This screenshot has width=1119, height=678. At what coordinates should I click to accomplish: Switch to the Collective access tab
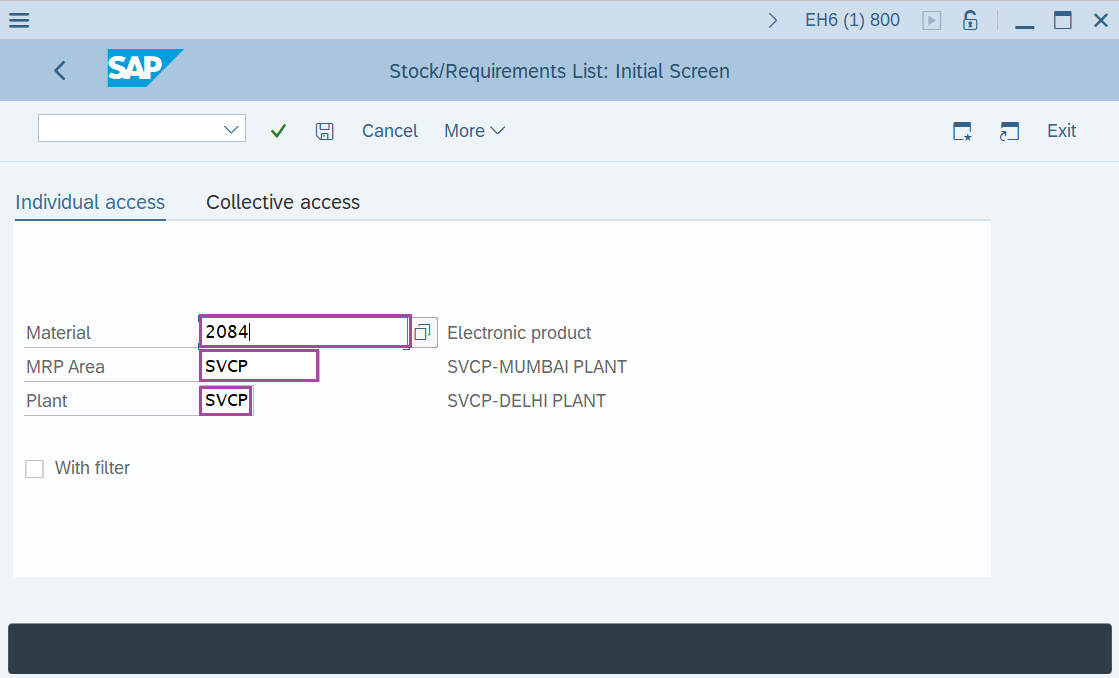click(x=282, y=201)
